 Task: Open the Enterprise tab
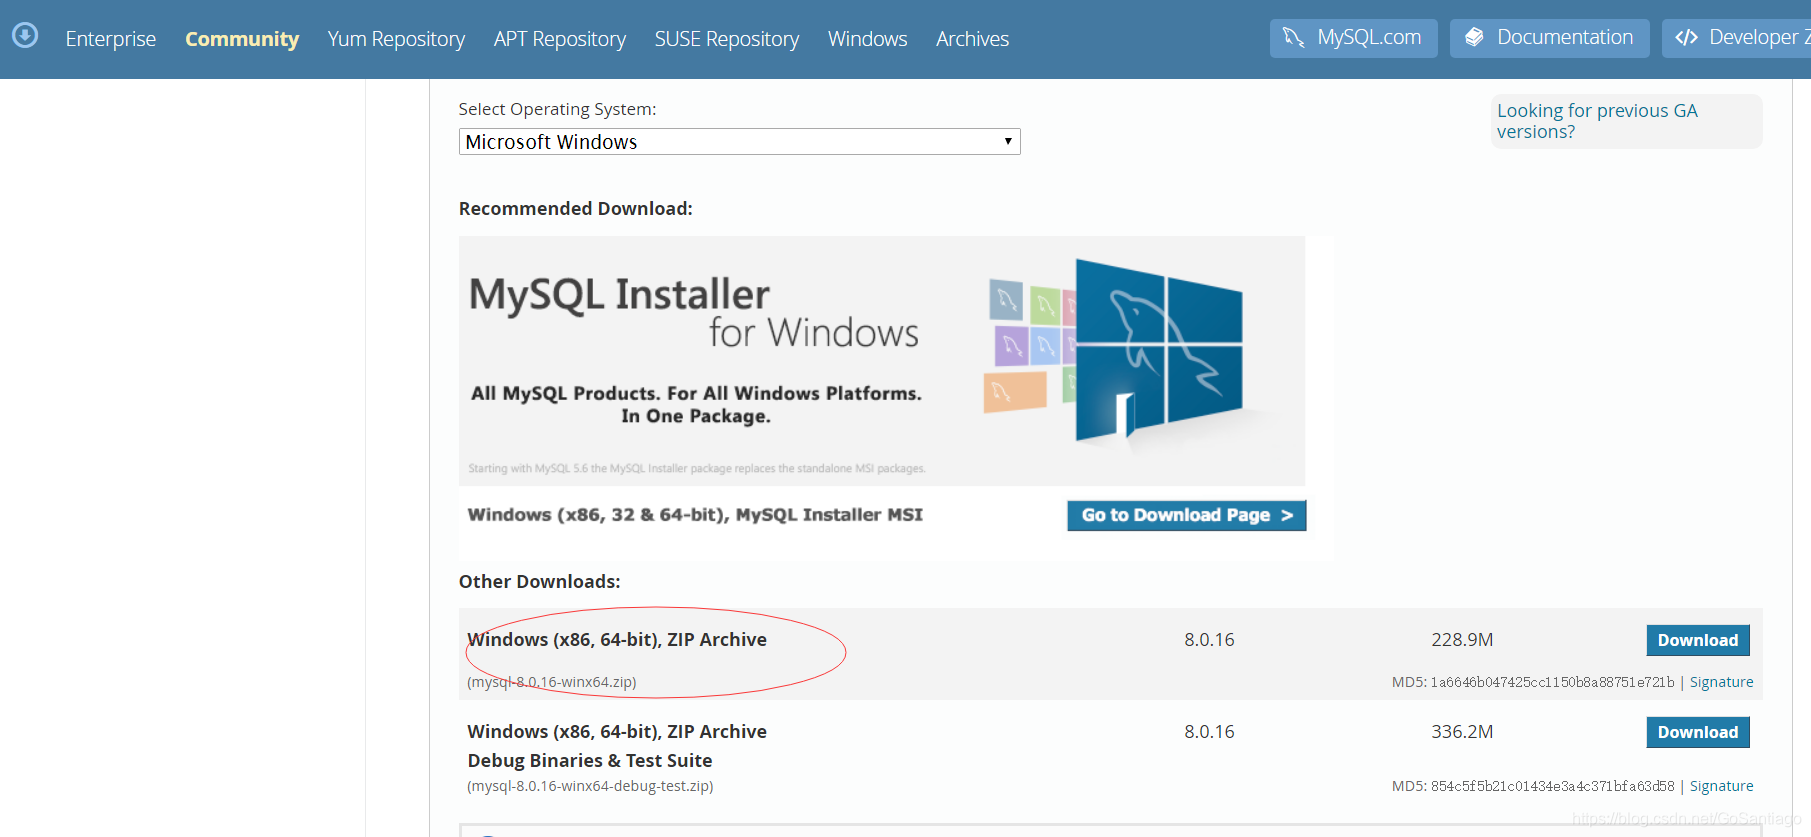pos(111,39)
